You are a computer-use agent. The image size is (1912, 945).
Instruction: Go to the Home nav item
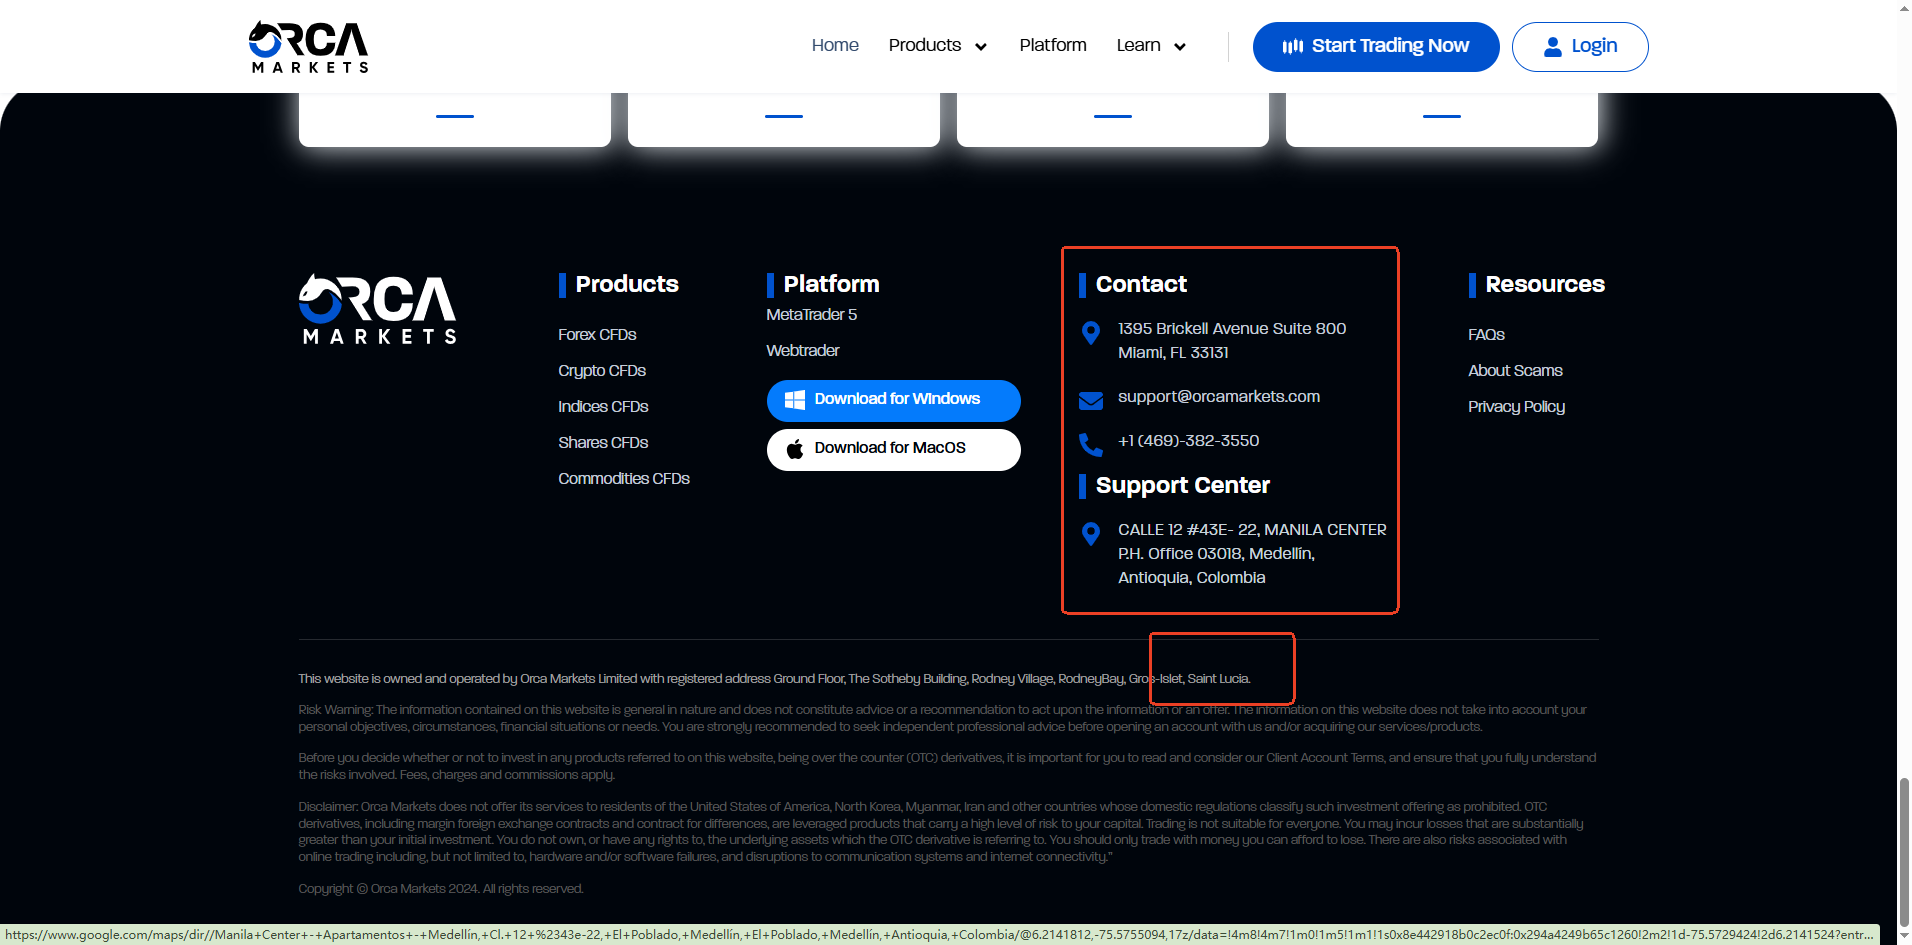click(x=835, y=45)
